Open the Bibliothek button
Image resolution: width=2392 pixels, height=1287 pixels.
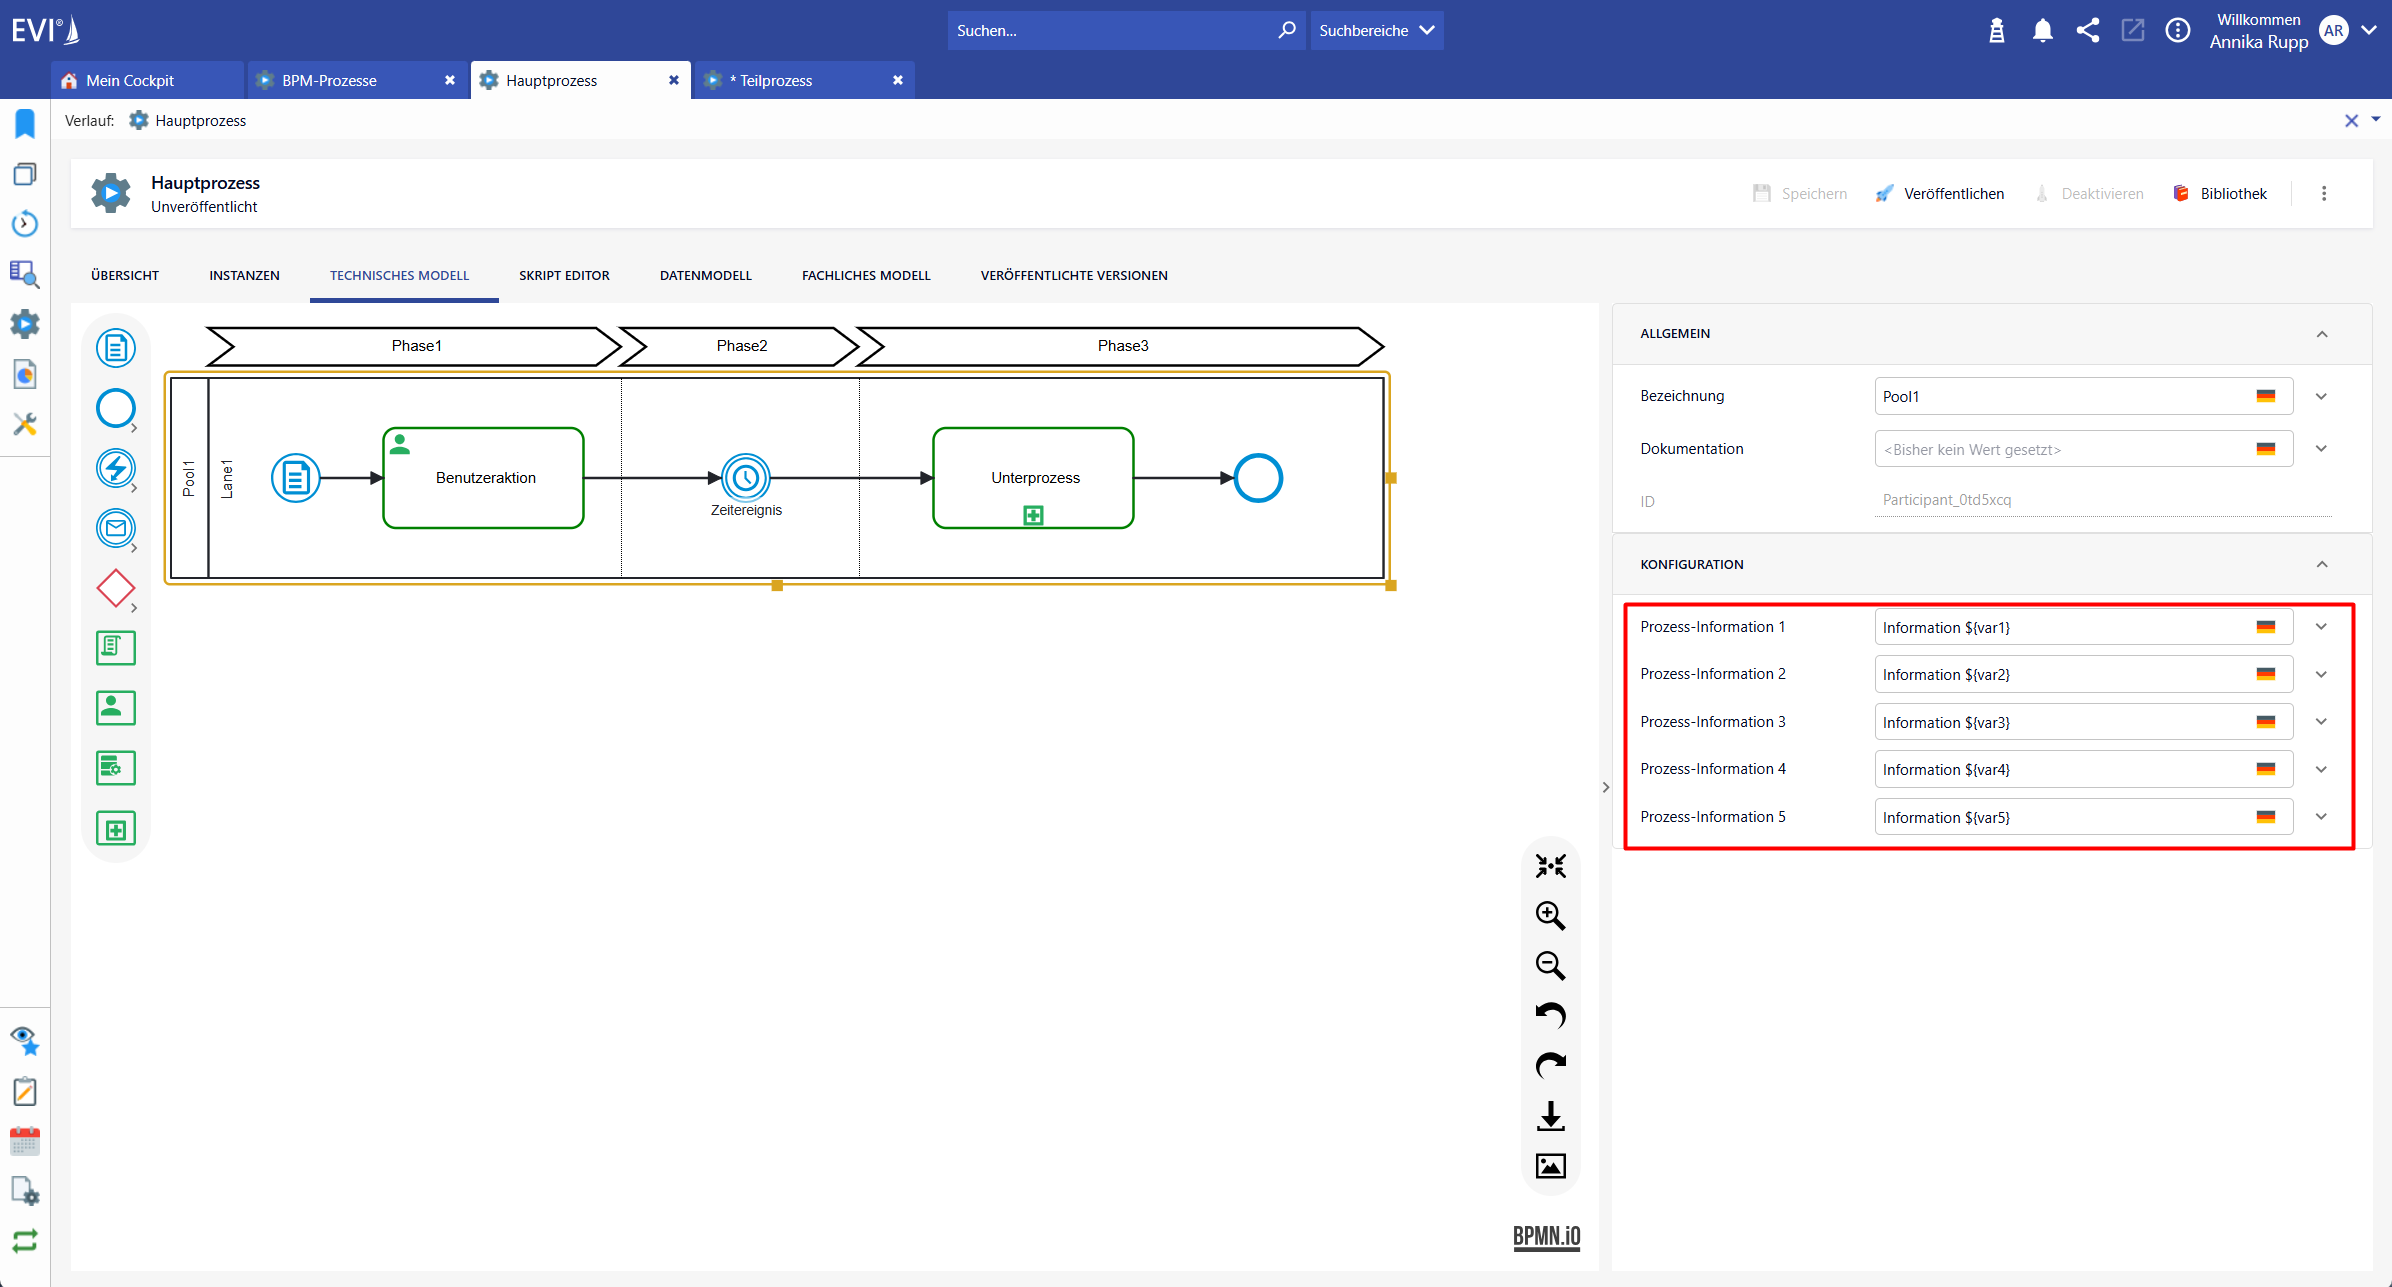(2220, 194)
